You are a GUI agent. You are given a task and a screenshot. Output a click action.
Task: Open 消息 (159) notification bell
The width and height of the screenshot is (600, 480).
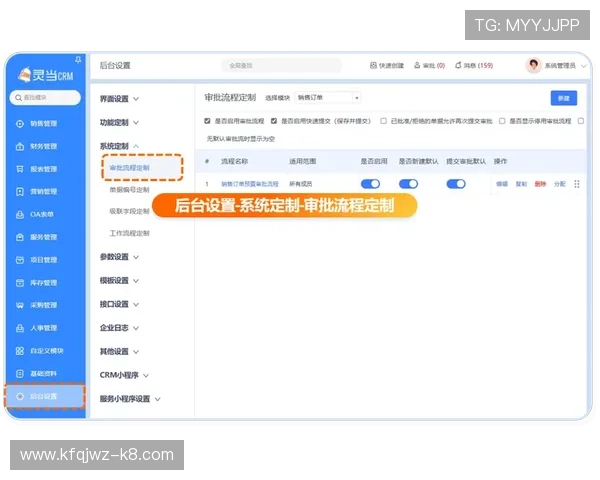458,65
